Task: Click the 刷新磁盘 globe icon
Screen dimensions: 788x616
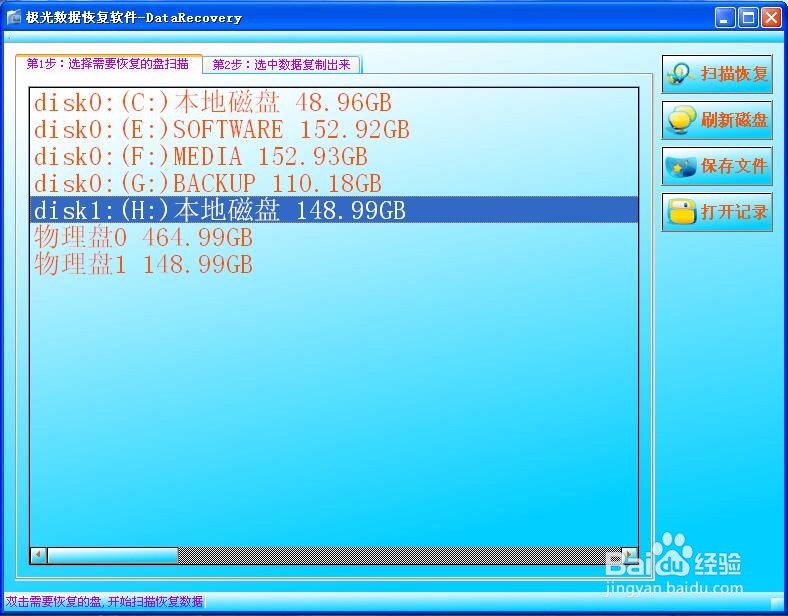Action: pyautogui.click(x=681, y=120)
